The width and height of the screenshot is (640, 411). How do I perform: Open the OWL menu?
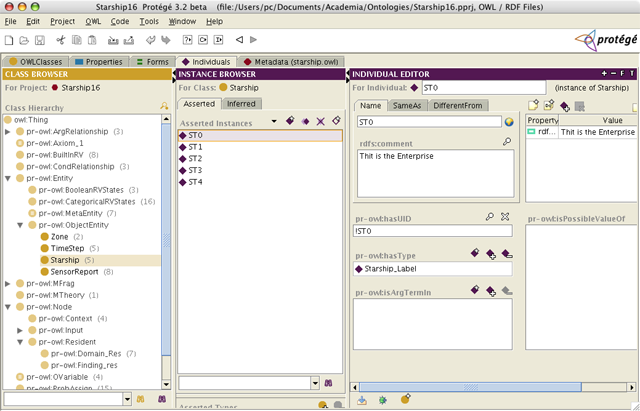tap(92, 21)
